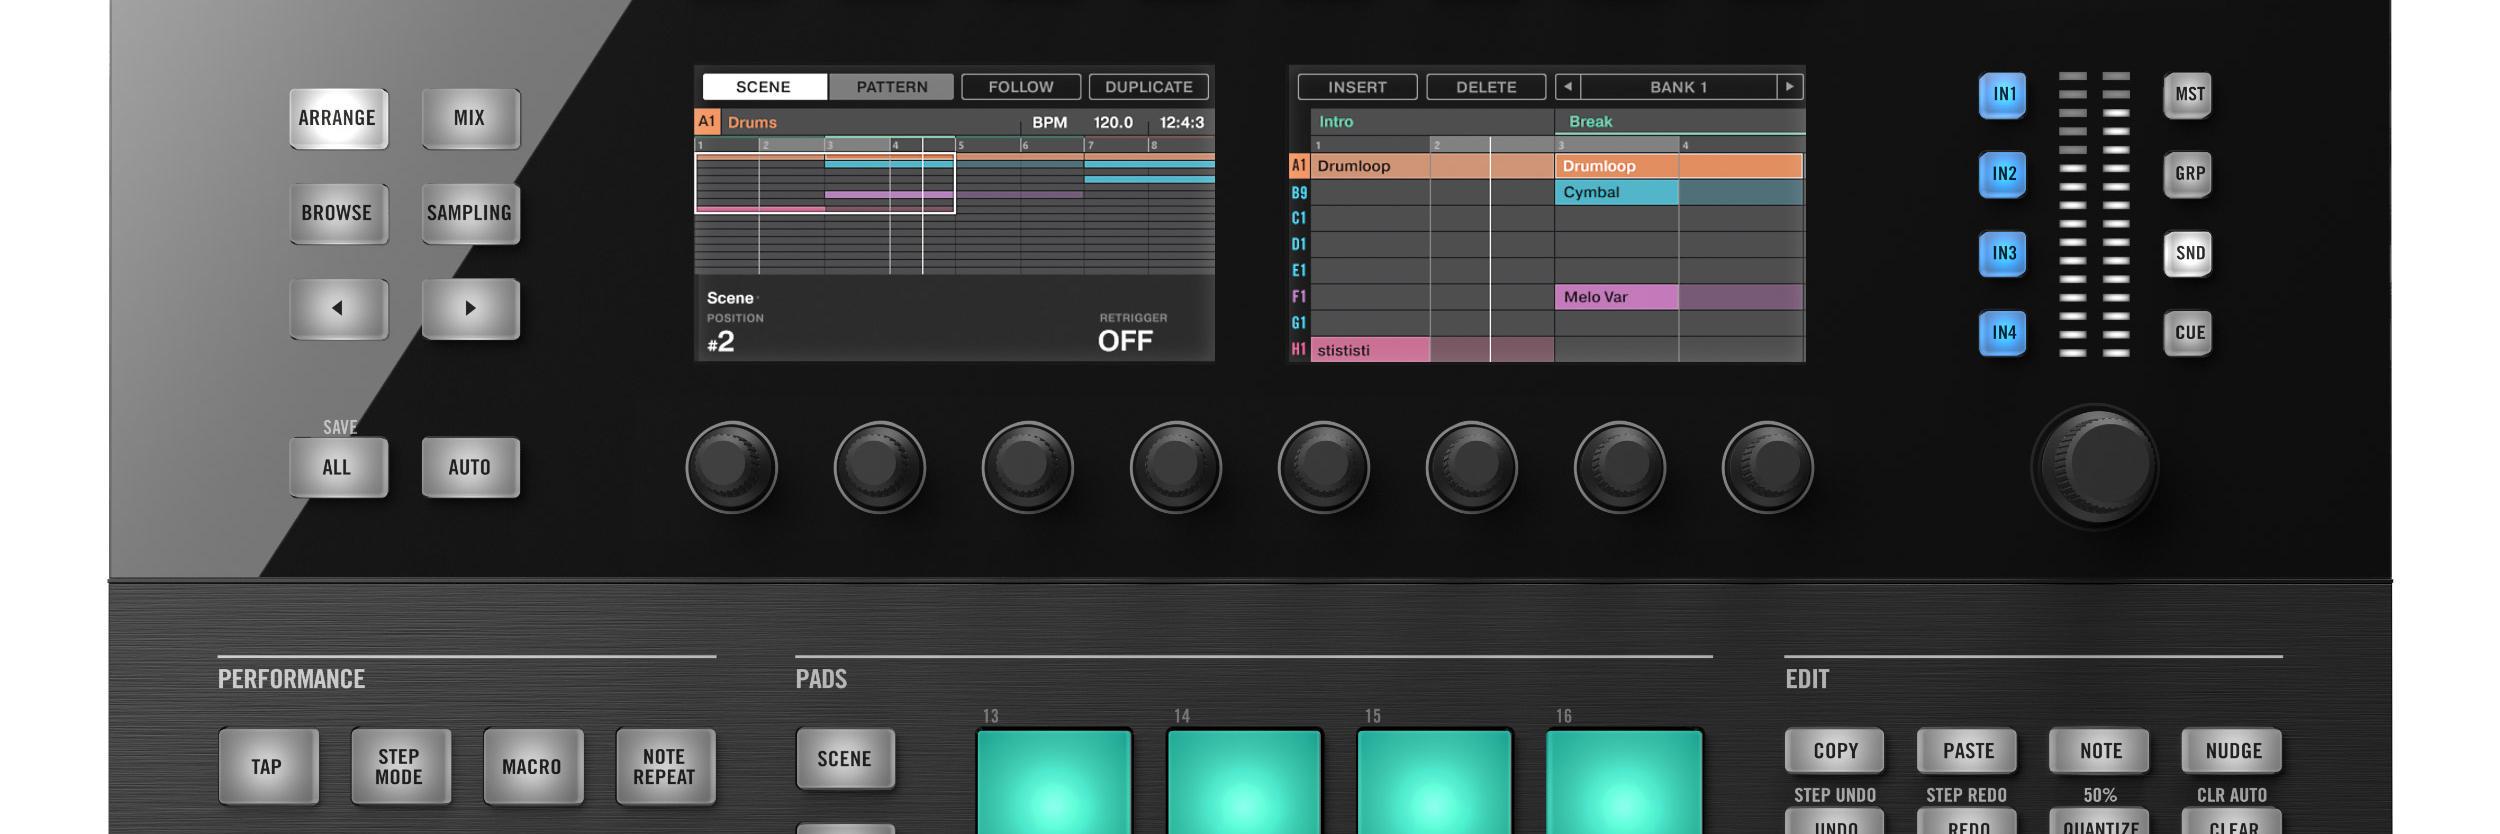Click DUPLICATE on the display
2500x834 pixels.
[x=1149, y=87]
